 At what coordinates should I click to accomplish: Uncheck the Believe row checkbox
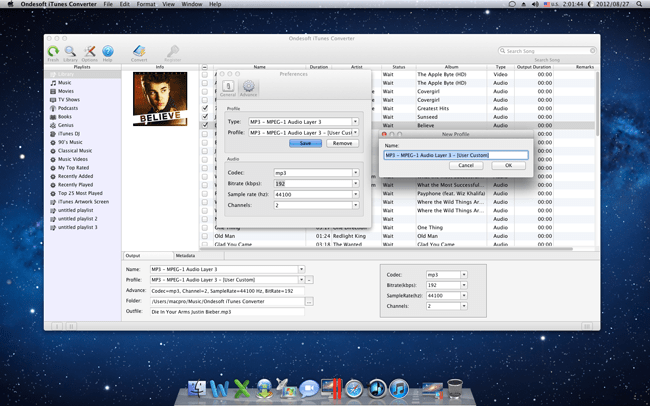pyautogui.click(x=205, y=125)
